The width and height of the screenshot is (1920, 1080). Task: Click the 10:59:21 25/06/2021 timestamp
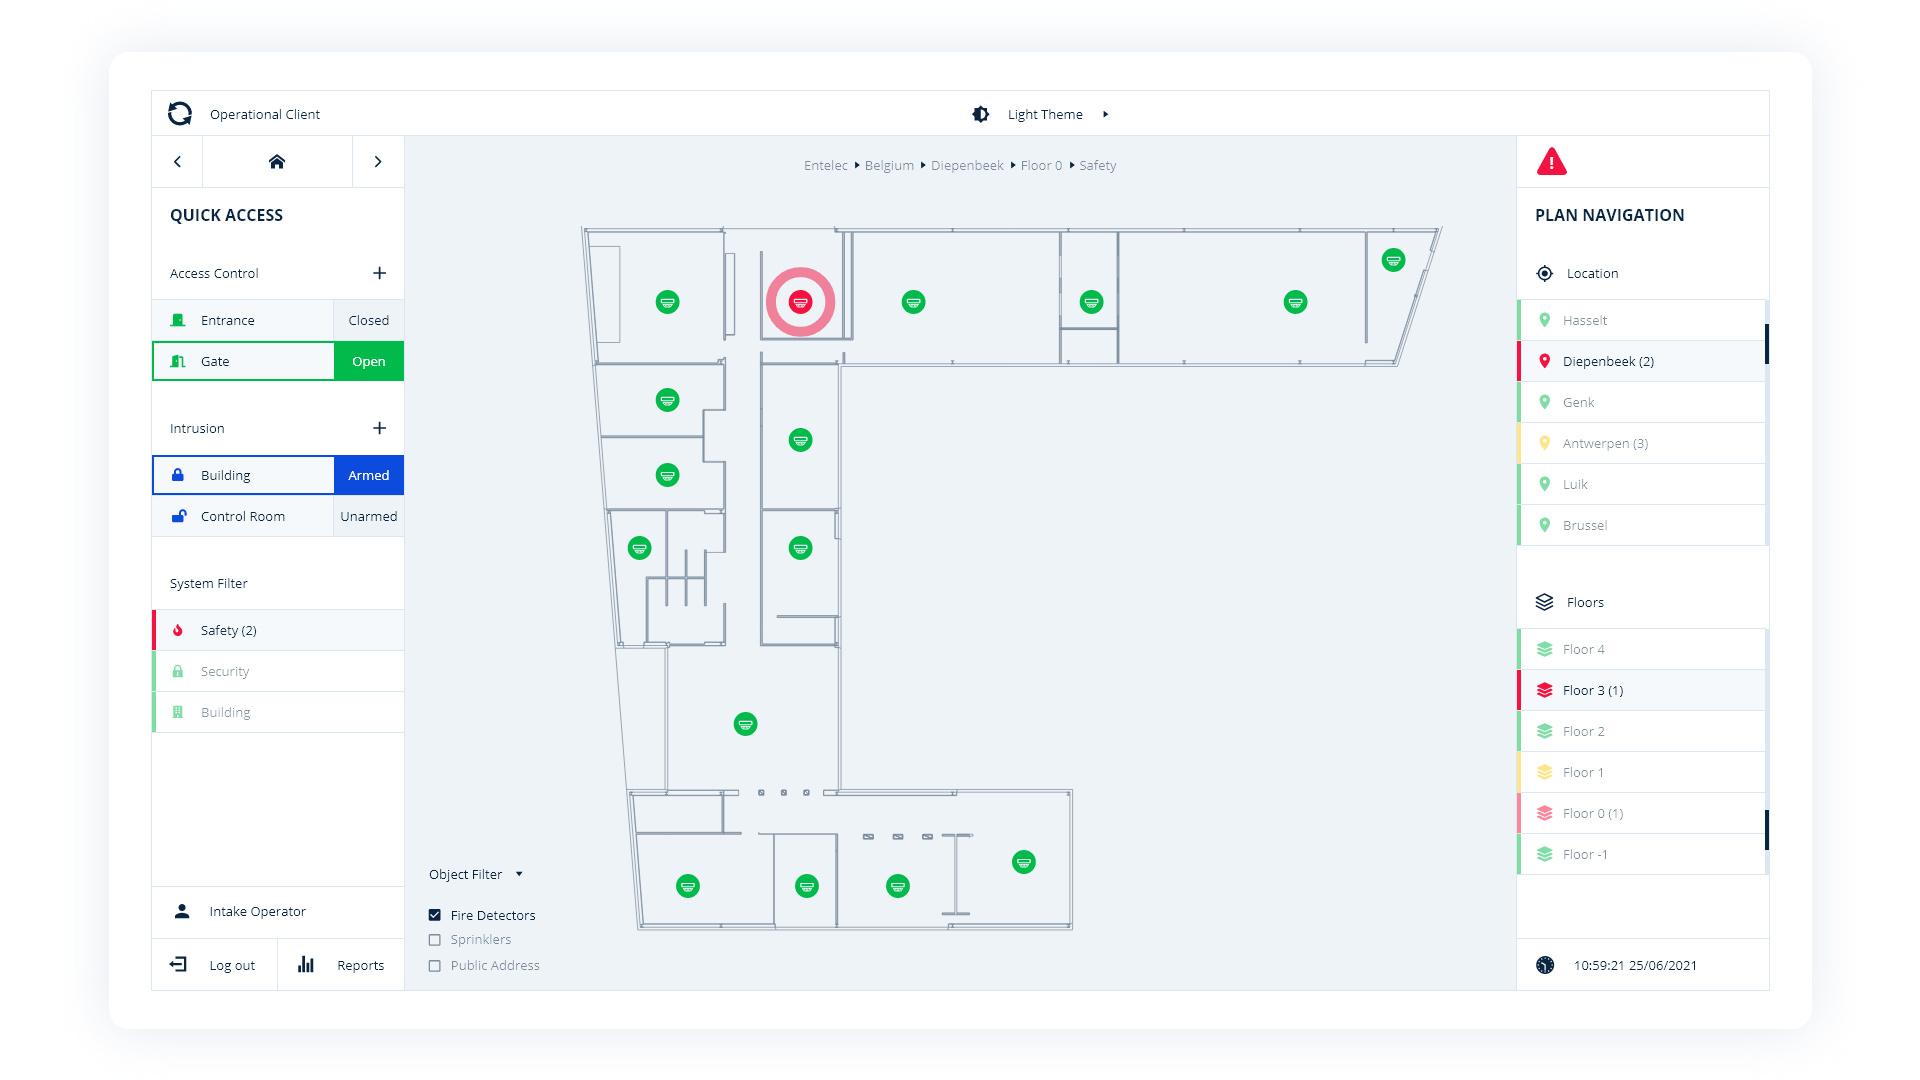tap(1635, 965)
